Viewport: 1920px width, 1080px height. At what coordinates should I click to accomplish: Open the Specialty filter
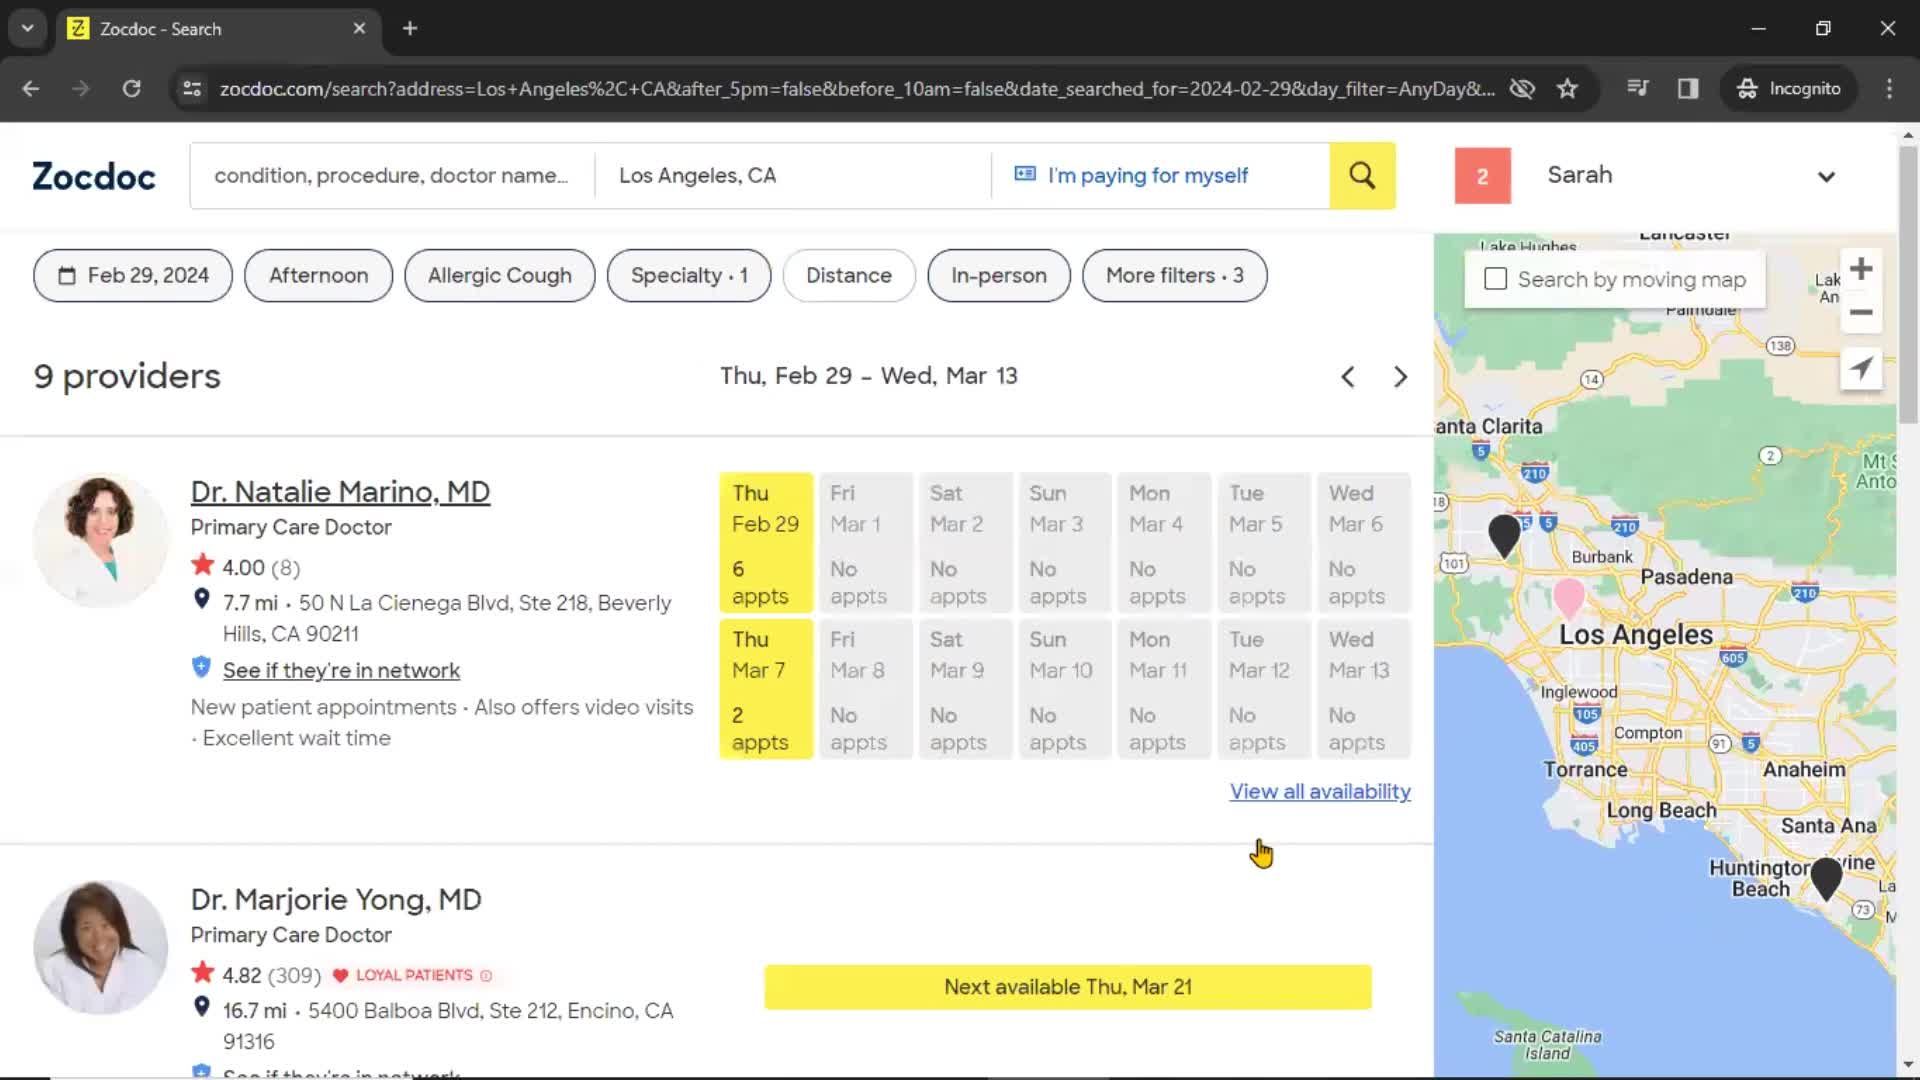tap(689, 275)
